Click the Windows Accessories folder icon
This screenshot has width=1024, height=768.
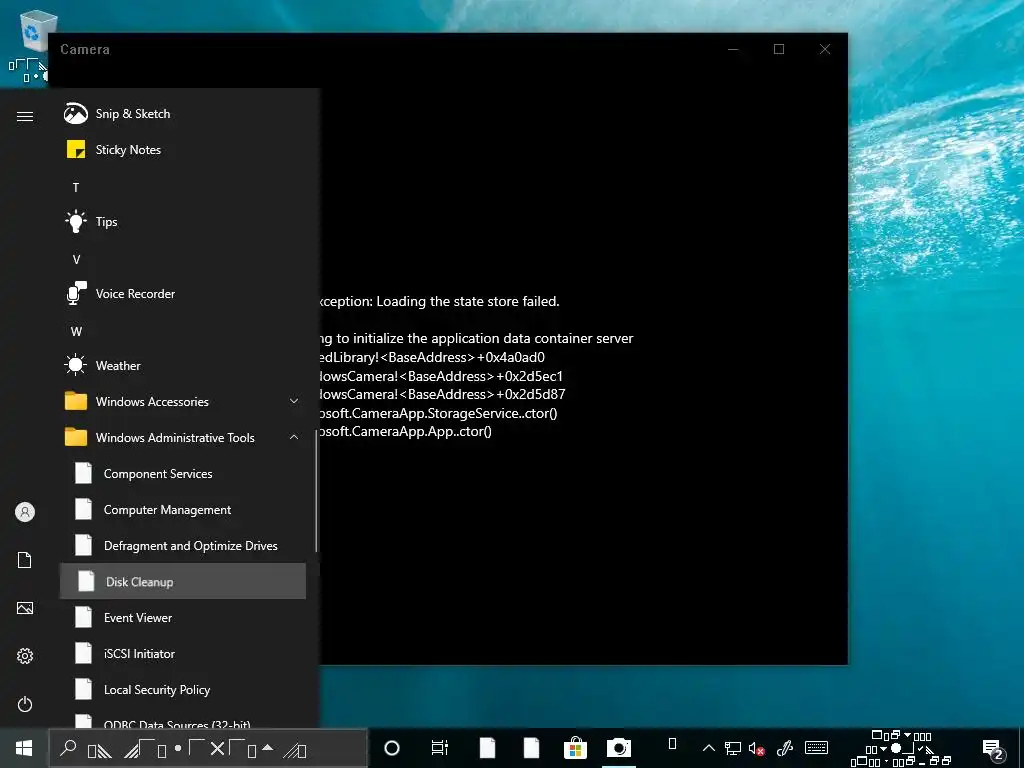tap(76, 401)
